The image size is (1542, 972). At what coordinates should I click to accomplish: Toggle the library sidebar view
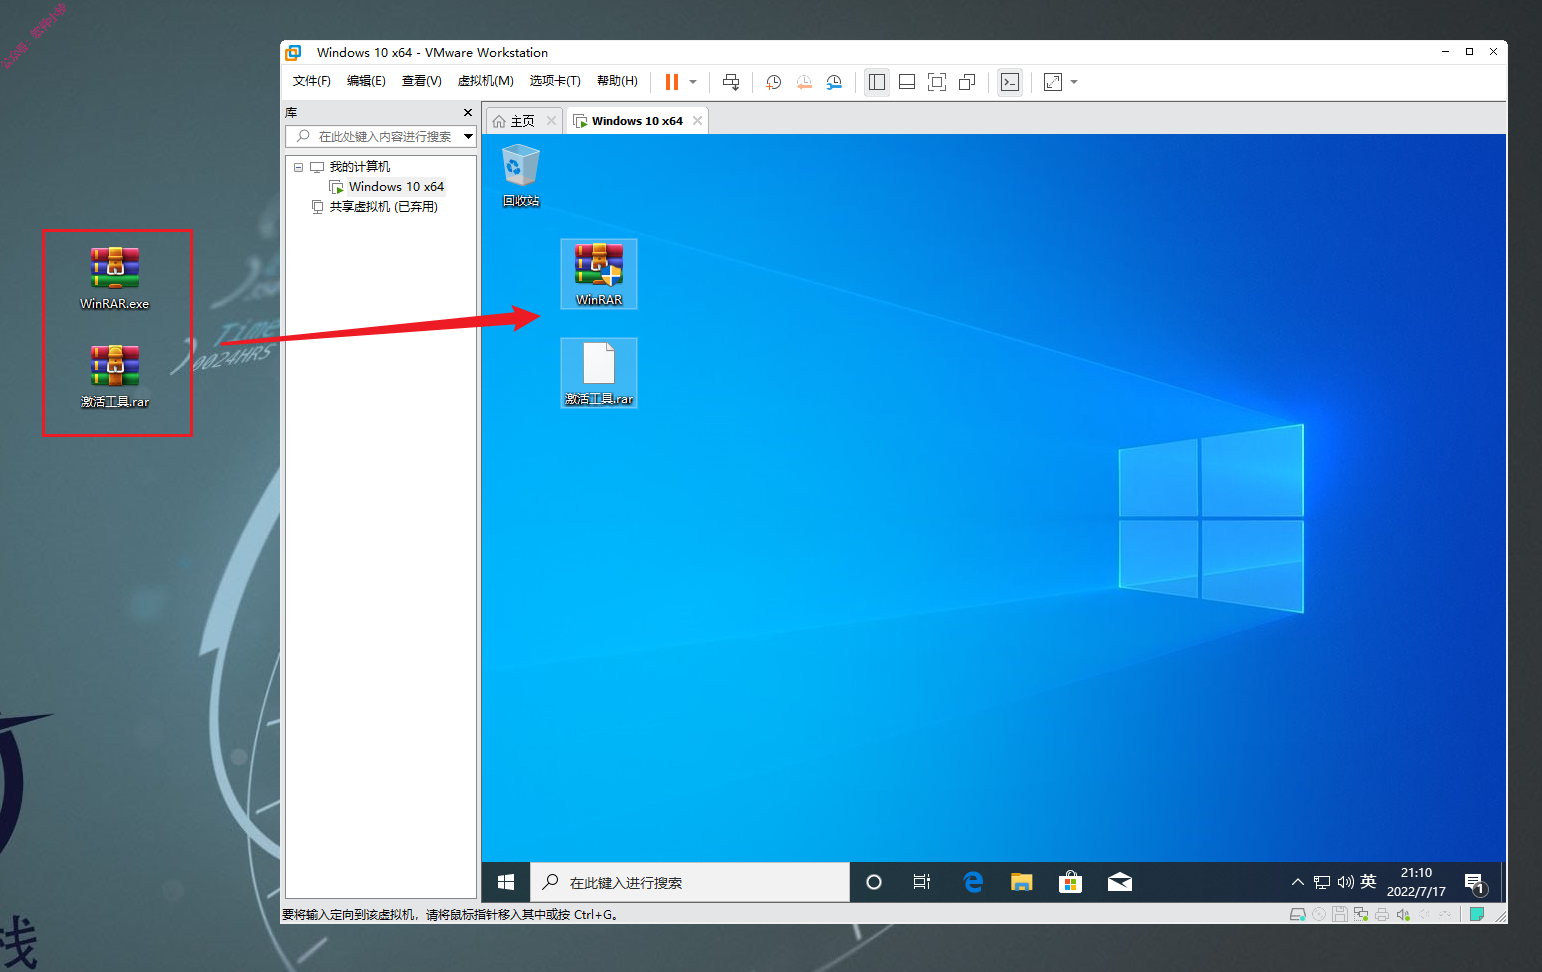click(x=877, y=82)
